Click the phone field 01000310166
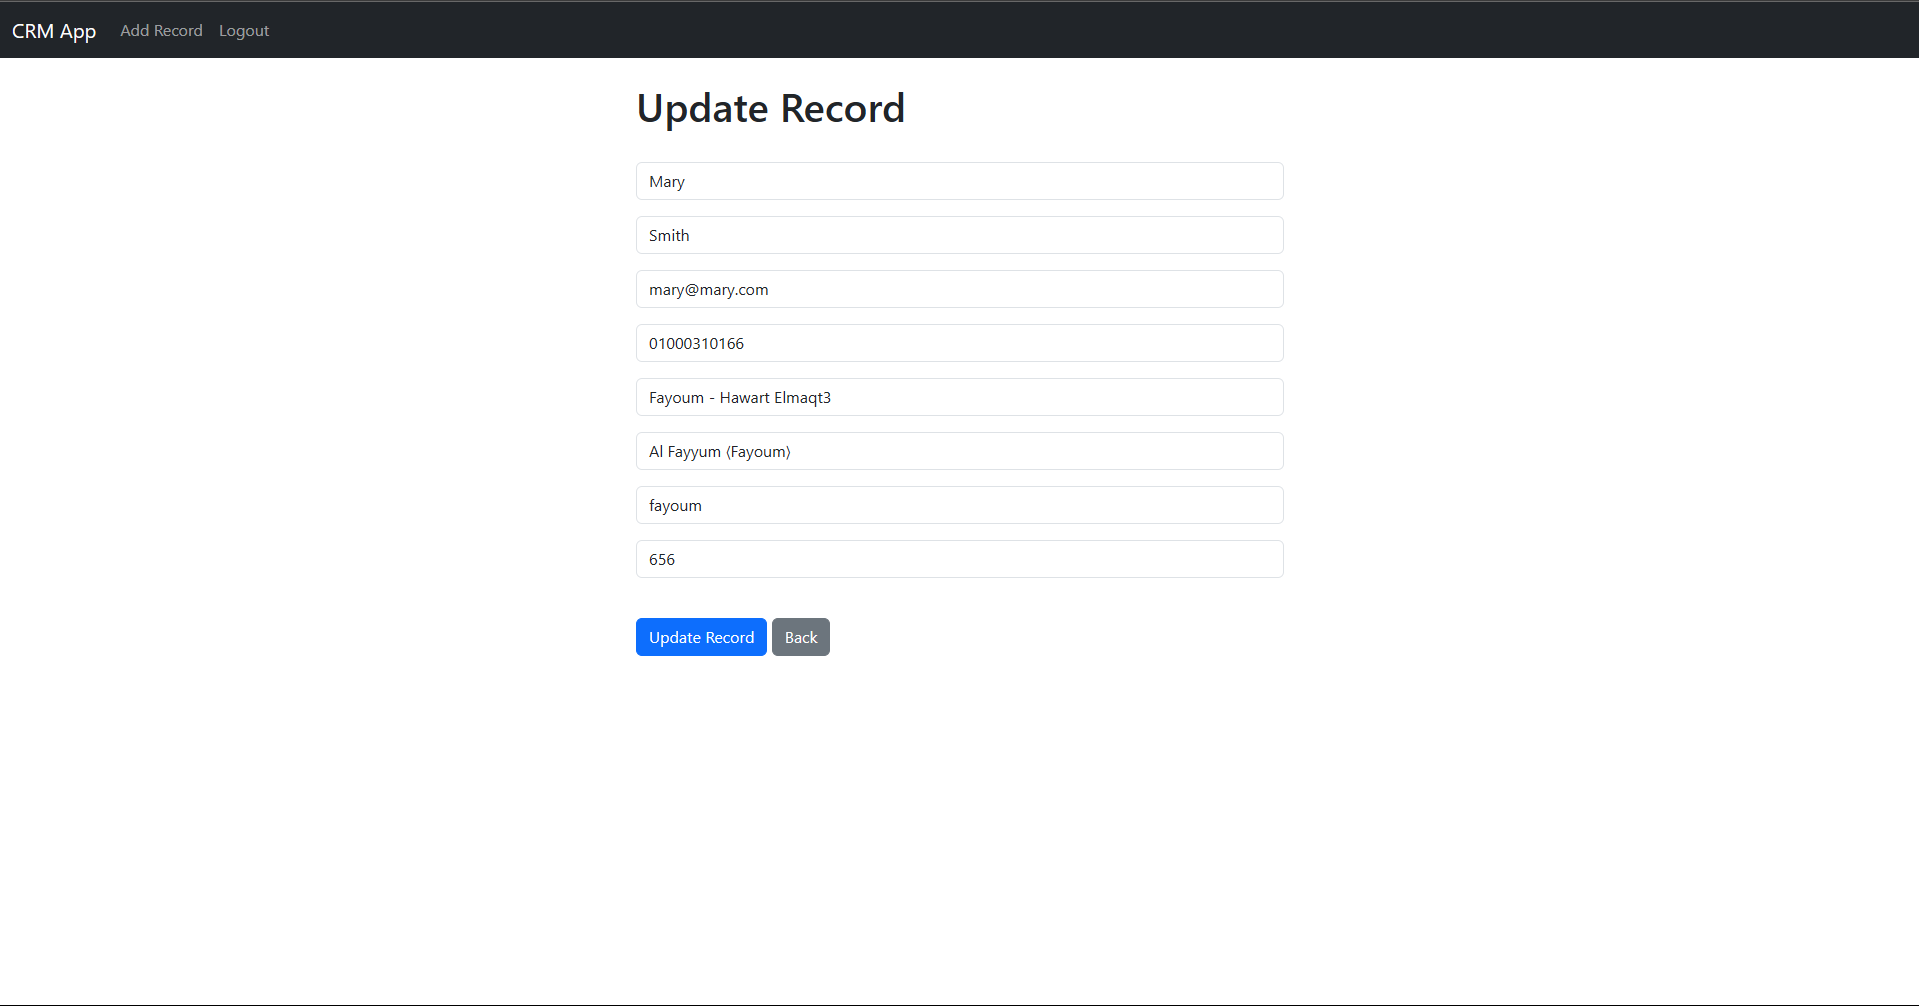This screenshot has width=1919, height=1006. coord(959,343)
